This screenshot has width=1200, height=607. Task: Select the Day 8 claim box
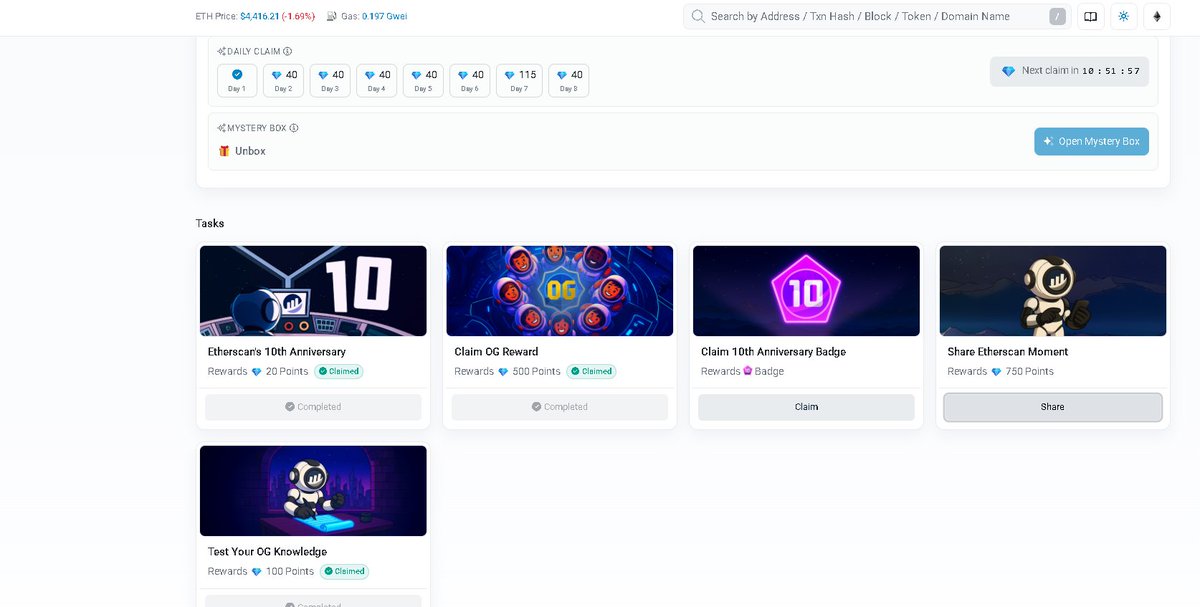point(568,80)
